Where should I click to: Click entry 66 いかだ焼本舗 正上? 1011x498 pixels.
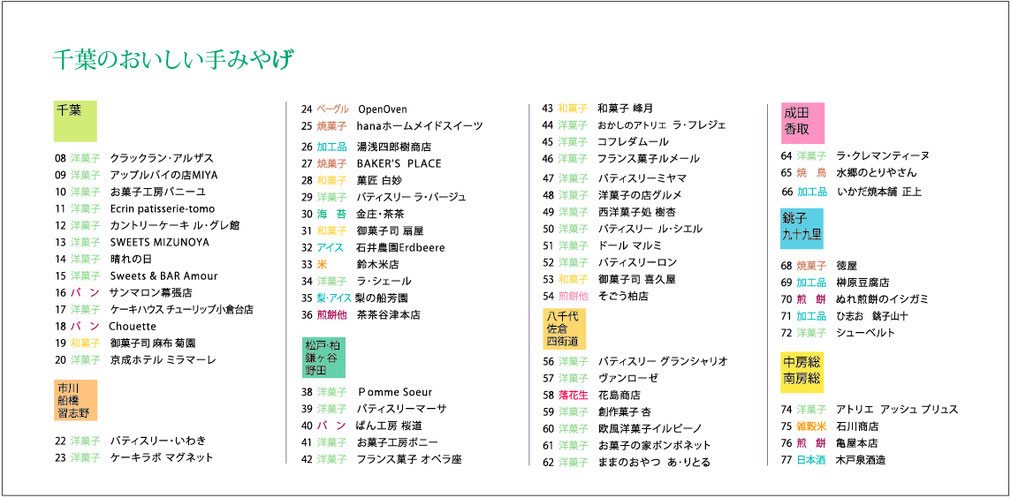851,192
